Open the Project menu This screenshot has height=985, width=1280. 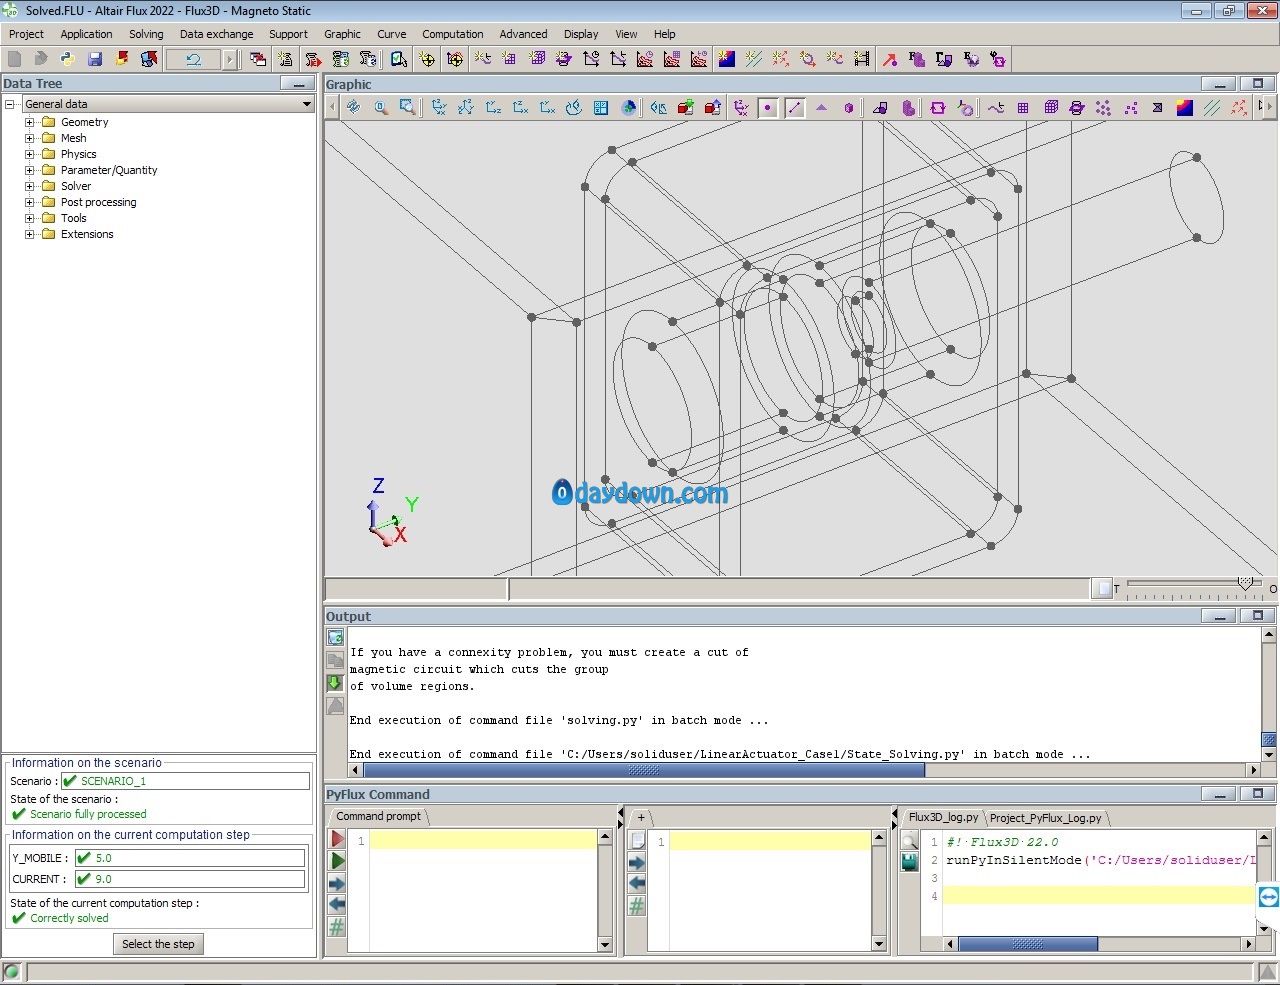click(x=26, y=34)
